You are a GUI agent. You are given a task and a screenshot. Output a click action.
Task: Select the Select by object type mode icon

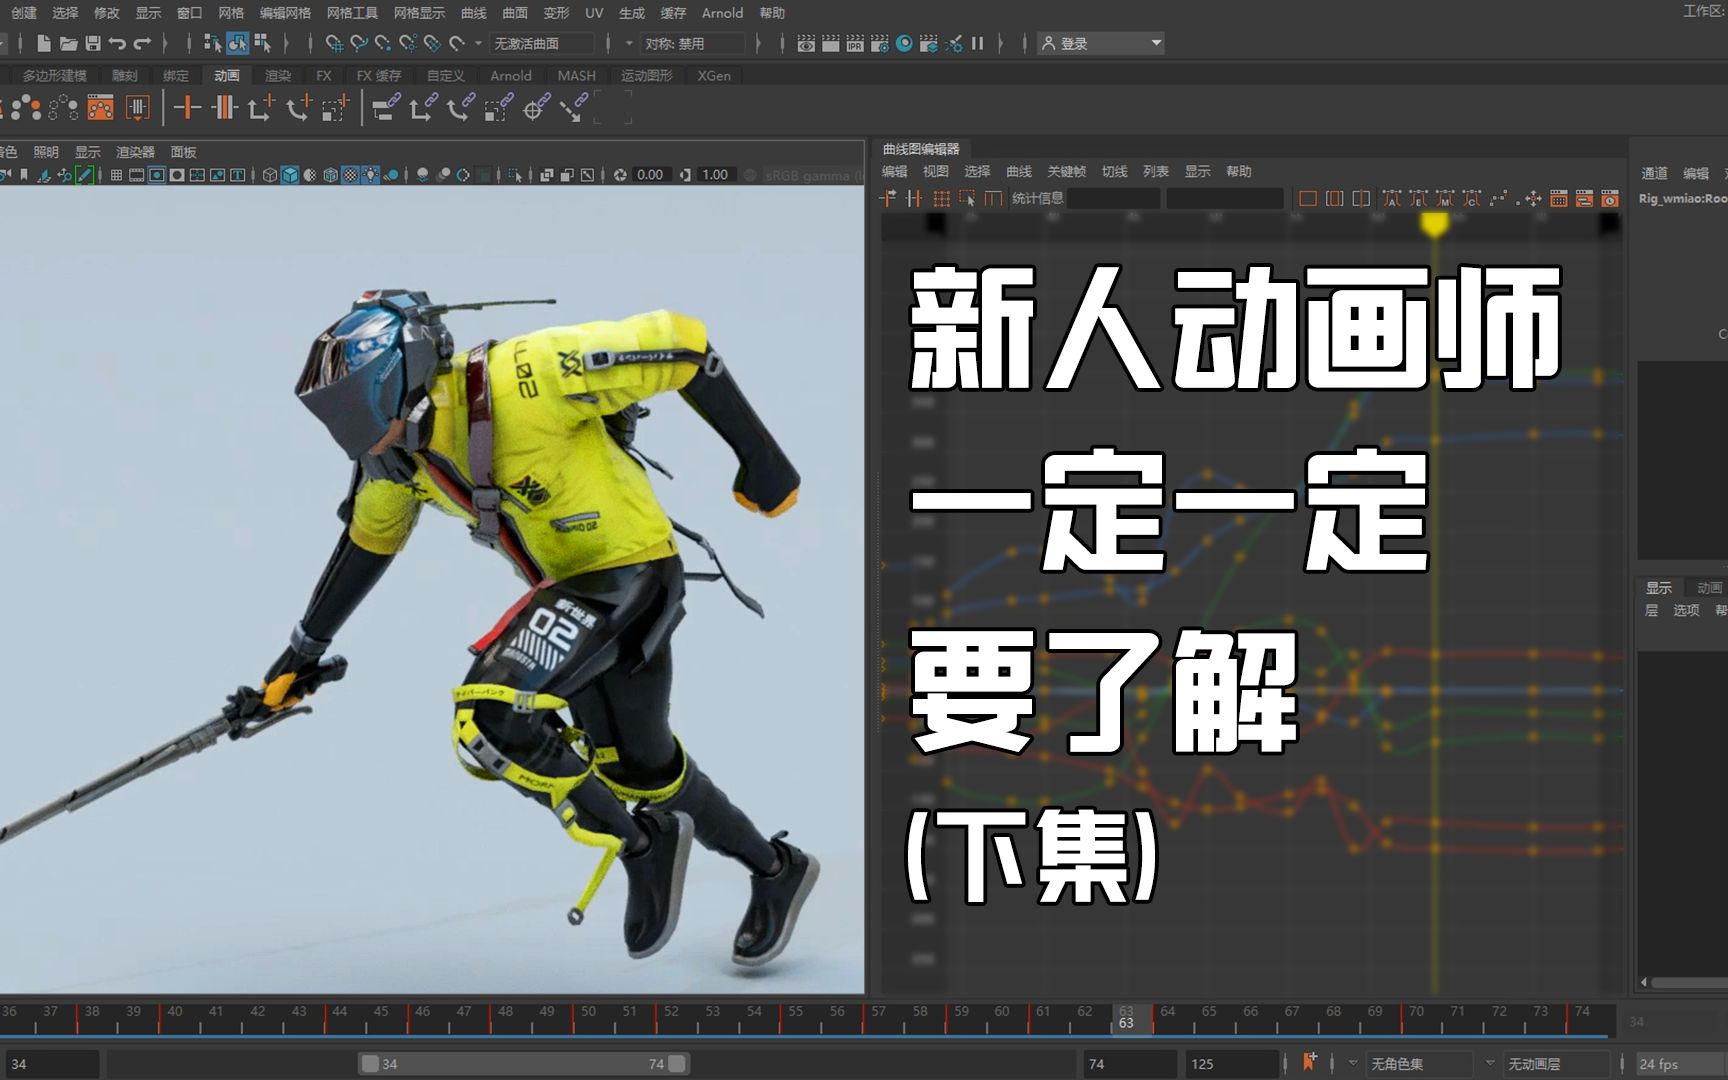pos(237,43)
